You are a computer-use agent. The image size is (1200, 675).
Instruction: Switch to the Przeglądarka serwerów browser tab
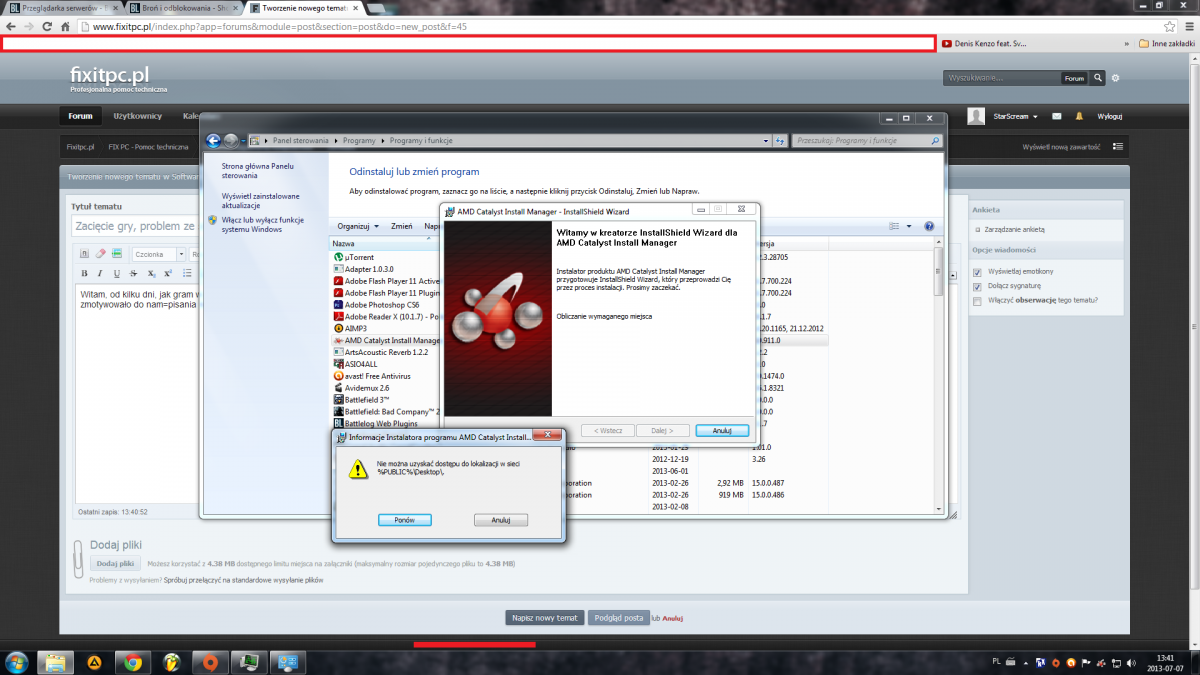point(63,7)
